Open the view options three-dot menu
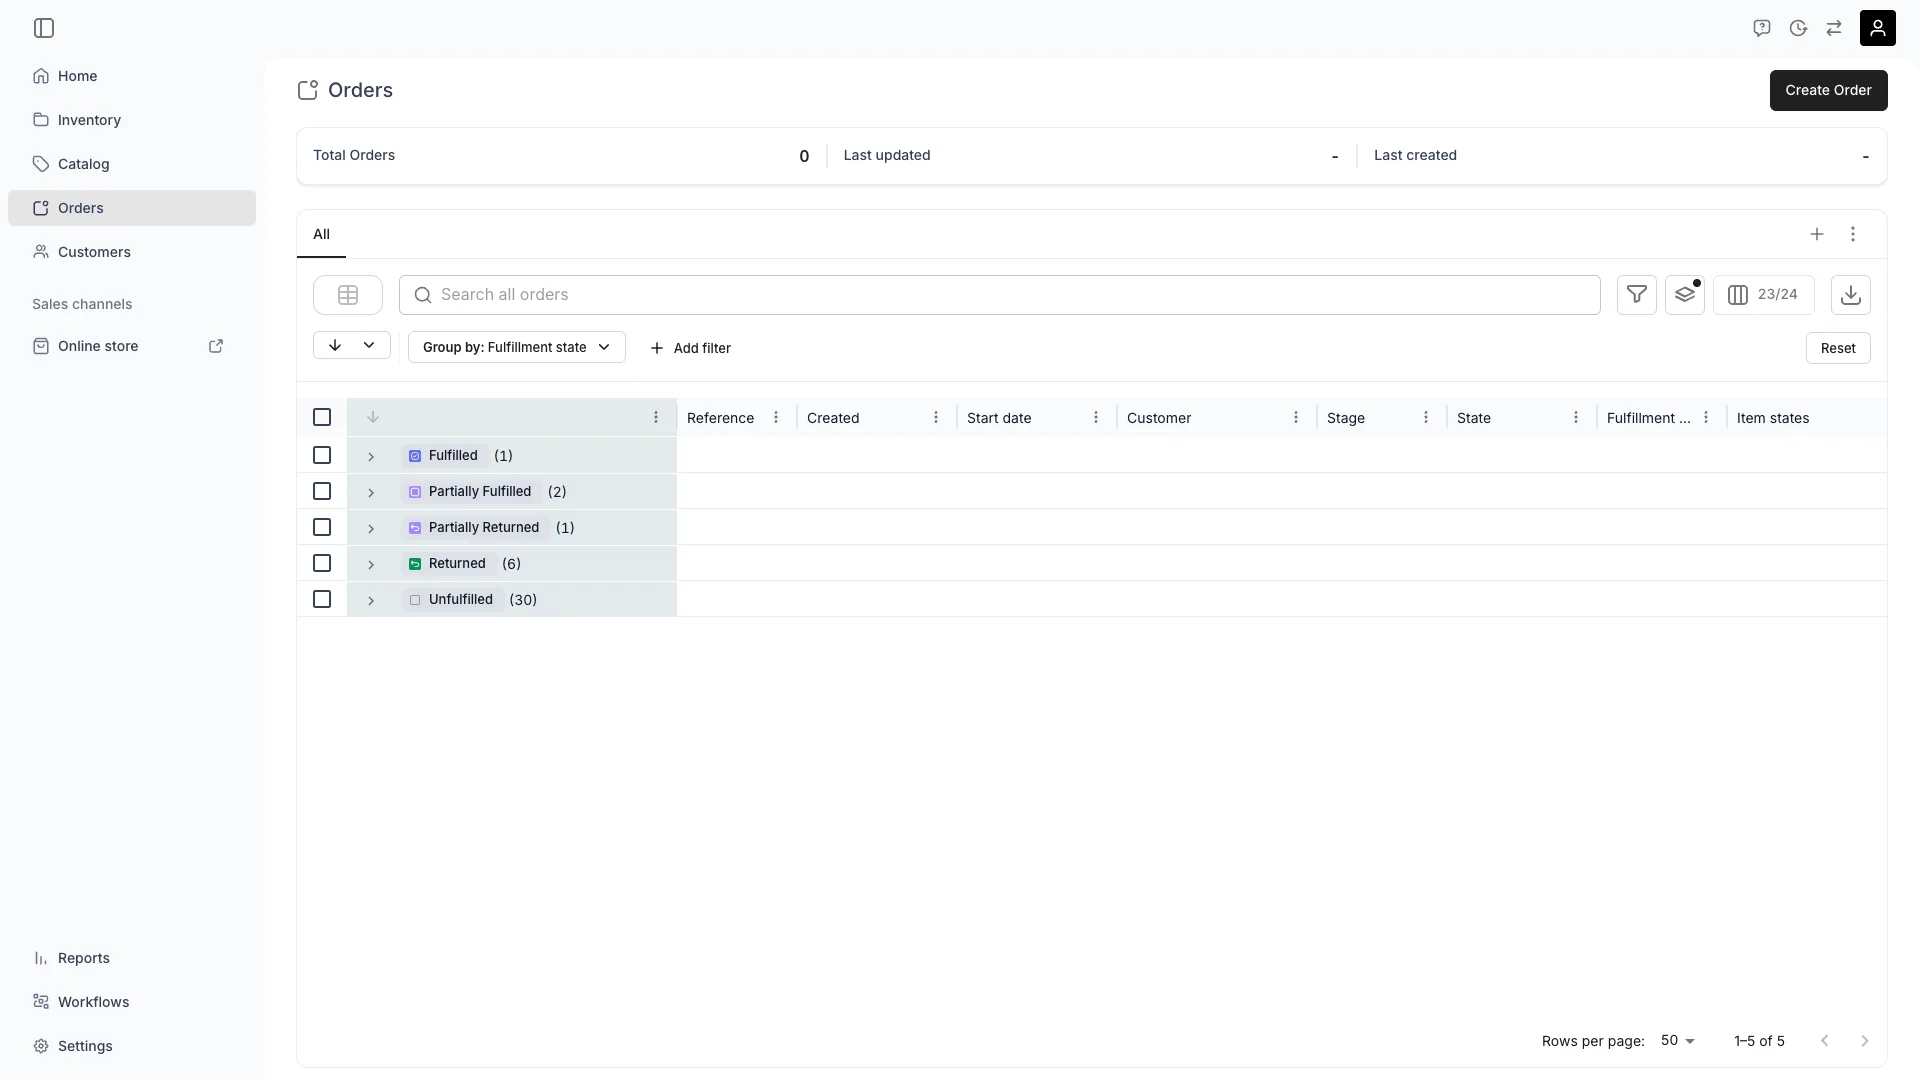Viewport: 1920px width, 1080px height. pyautogui.click(x=1853, y=234)
